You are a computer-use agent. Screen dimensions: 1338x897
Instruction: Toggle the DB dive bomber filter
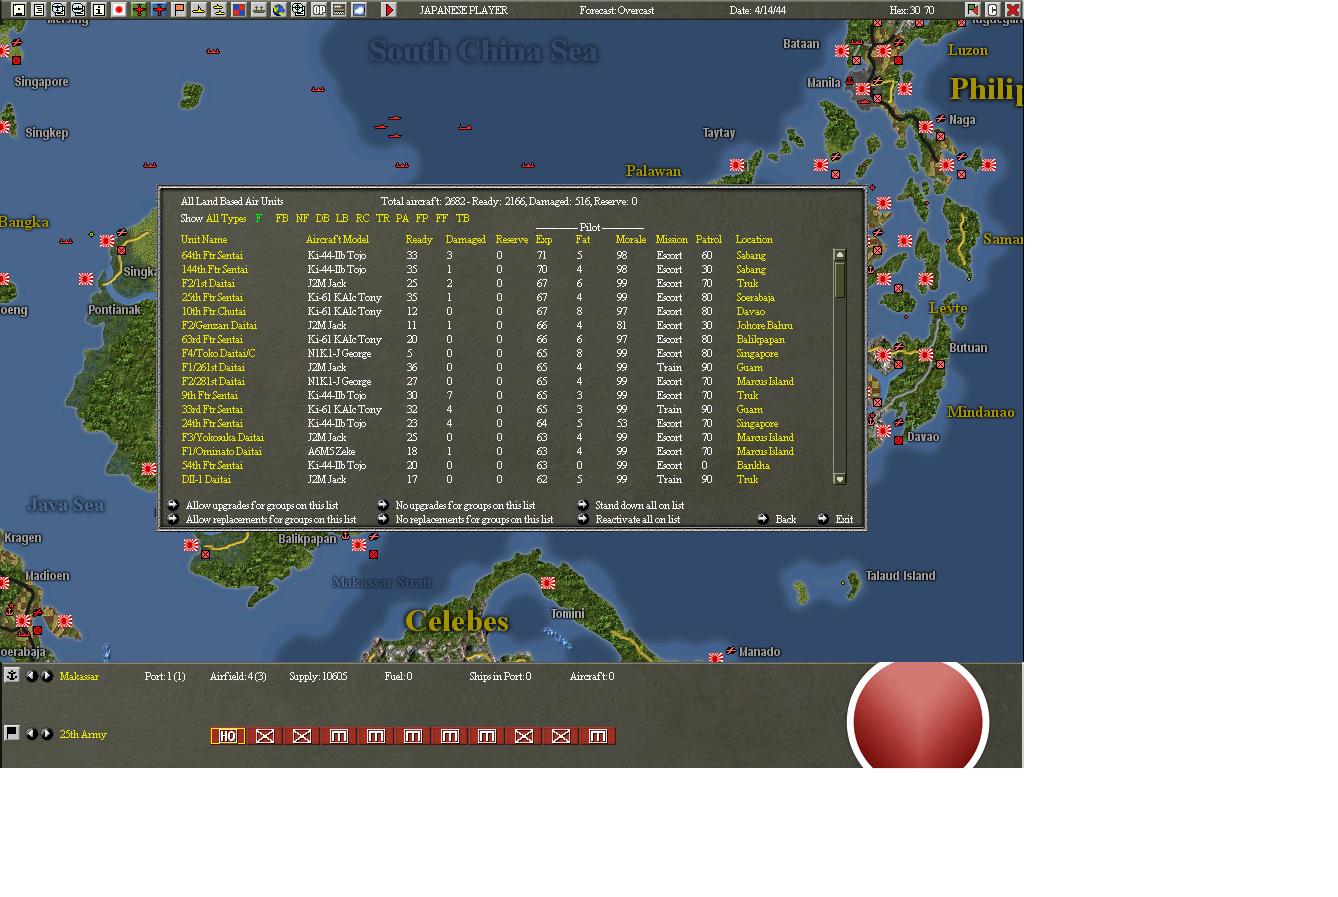(x=322, y=218)
